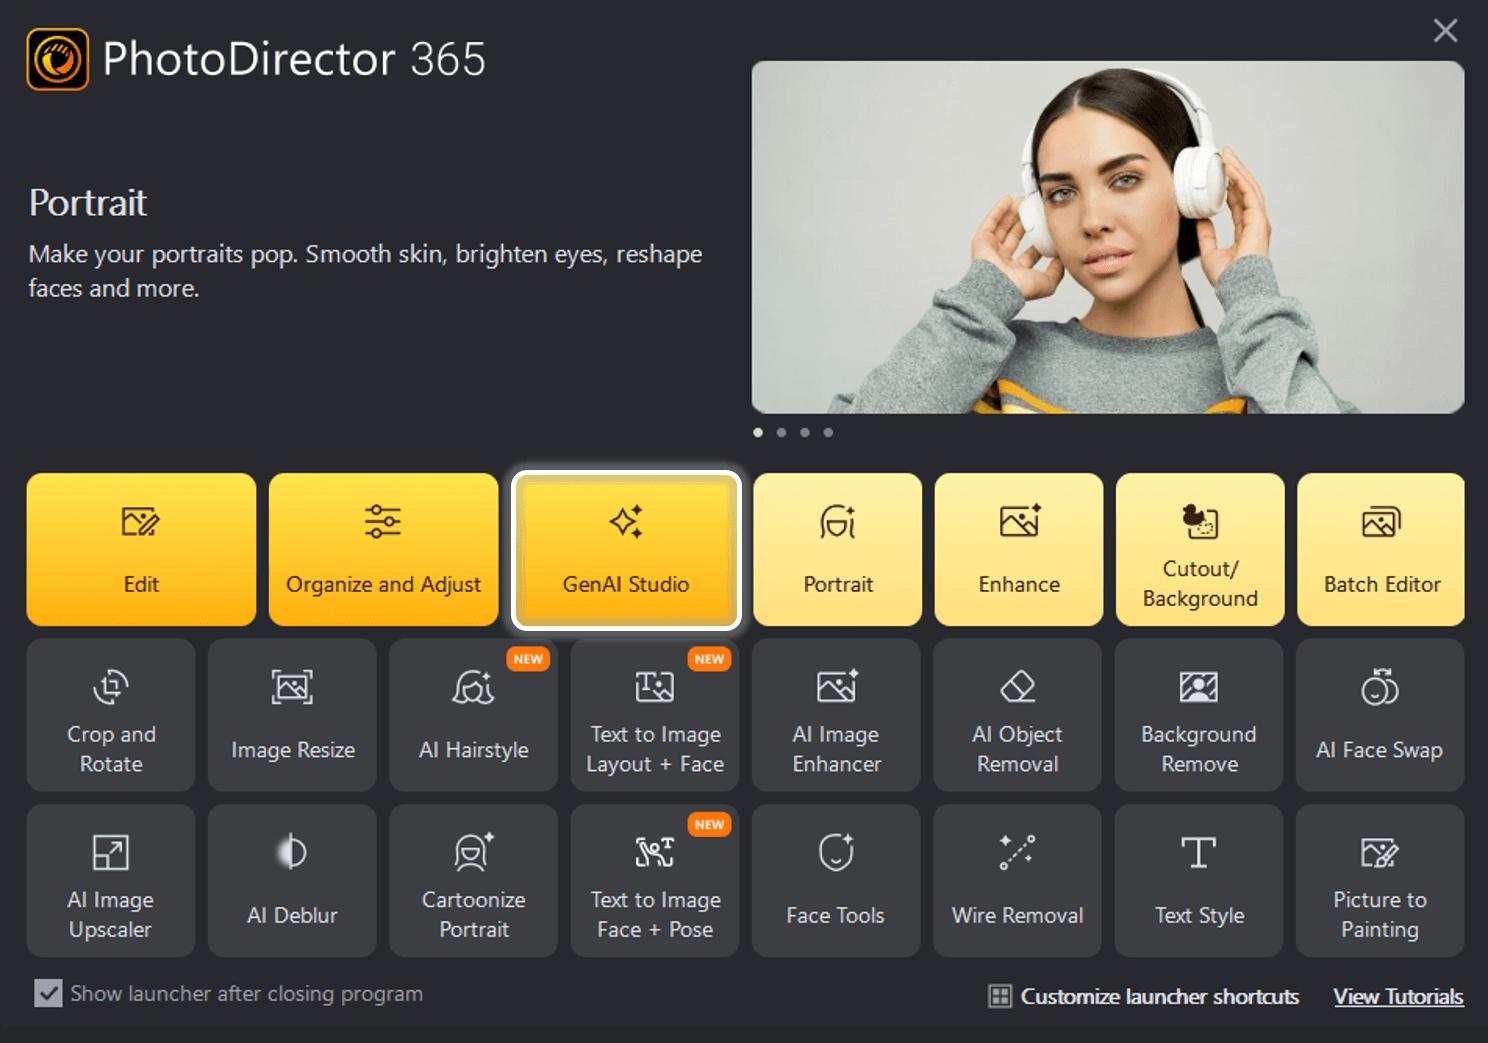Launch AI Image Upscaler
Image resolution: width=1488 pixels, height=1043 pixels.
[111, 881]
